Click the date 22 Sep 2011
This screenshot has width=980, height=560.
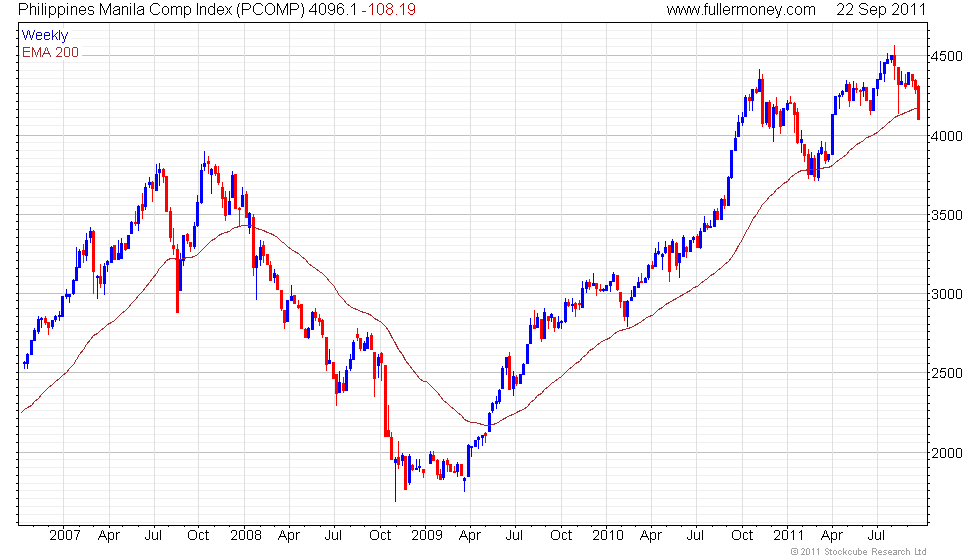pyautogui.click(x=881, y=10)
